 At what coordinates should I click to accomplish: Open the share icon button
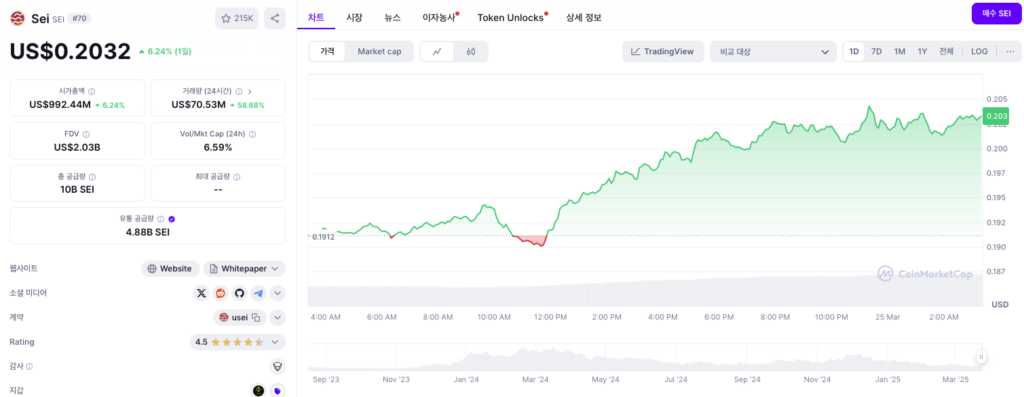275,18
